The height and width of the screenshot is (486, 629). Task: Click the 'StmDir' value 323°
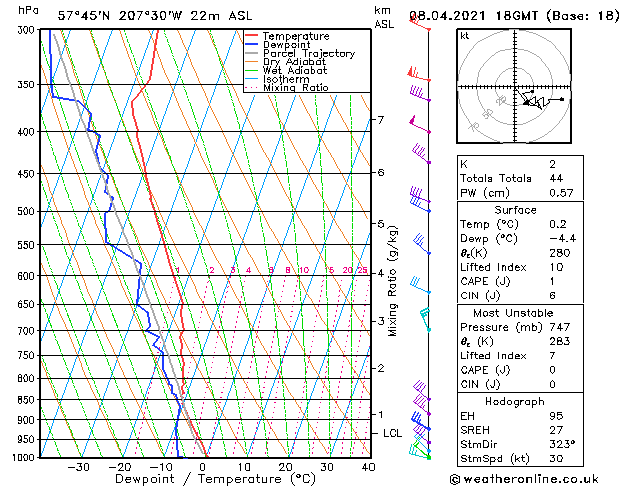click(562, 444)
